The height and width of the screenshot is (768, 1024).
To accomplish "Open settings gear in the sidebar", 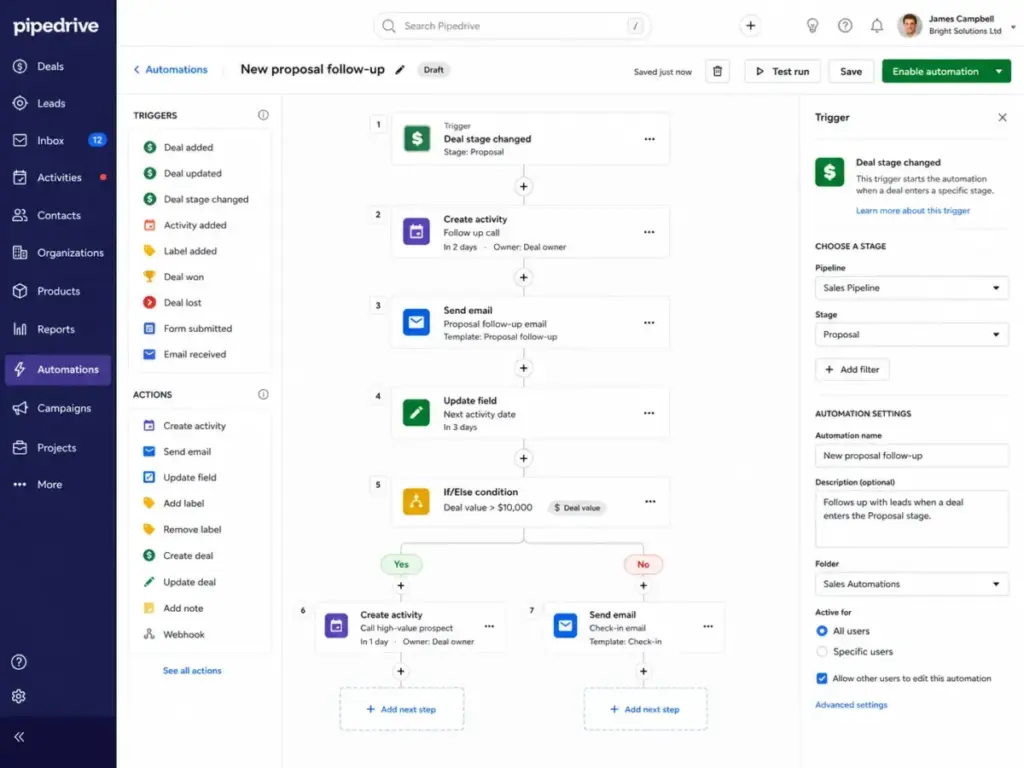I will click(19, 696).
